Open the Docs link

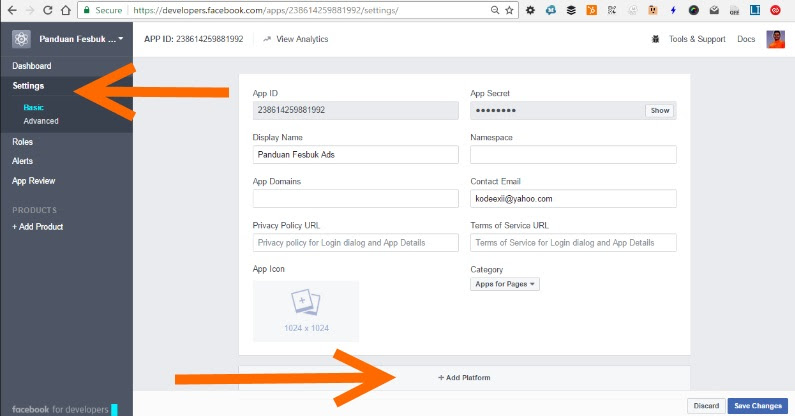pos(746,39)
